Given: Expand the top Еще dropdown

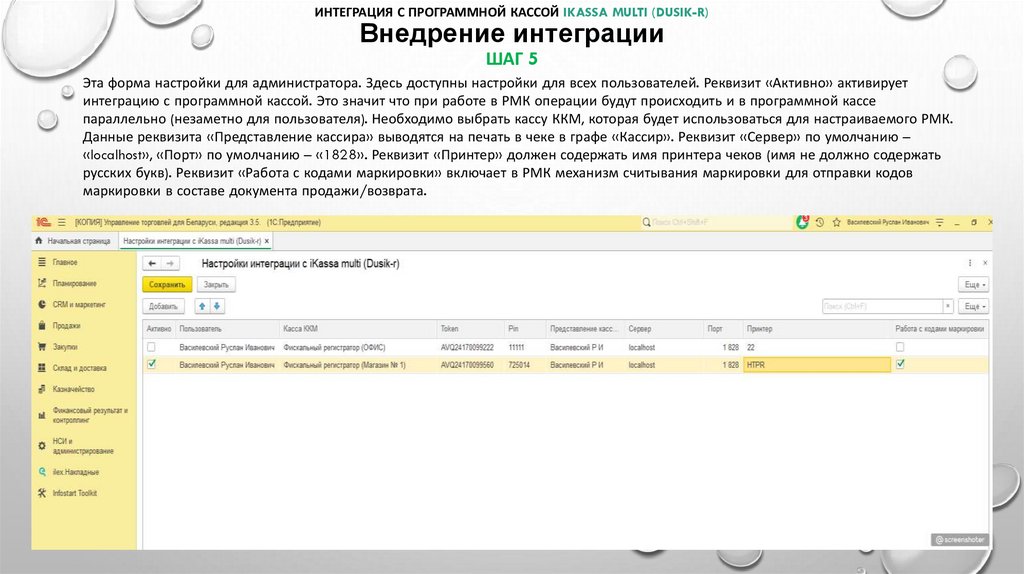Looking at the screenshot, I should (x=974, y=285).
